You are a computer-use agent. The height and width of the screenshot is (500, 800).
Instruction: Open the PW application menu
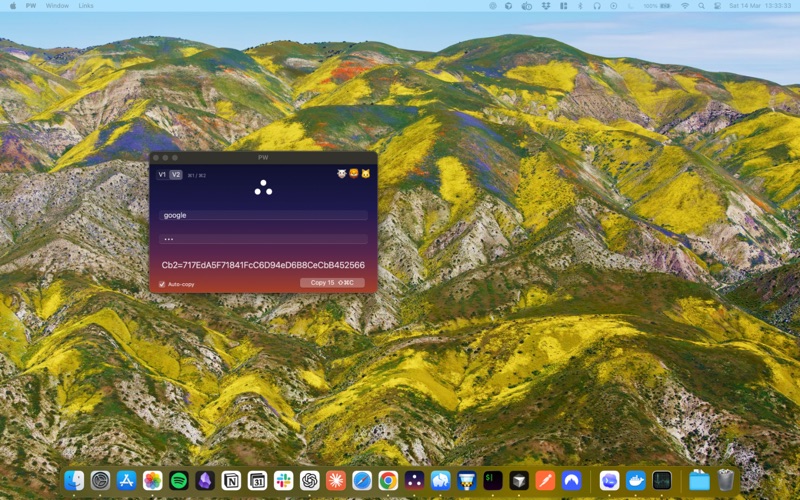click(31, 6)
